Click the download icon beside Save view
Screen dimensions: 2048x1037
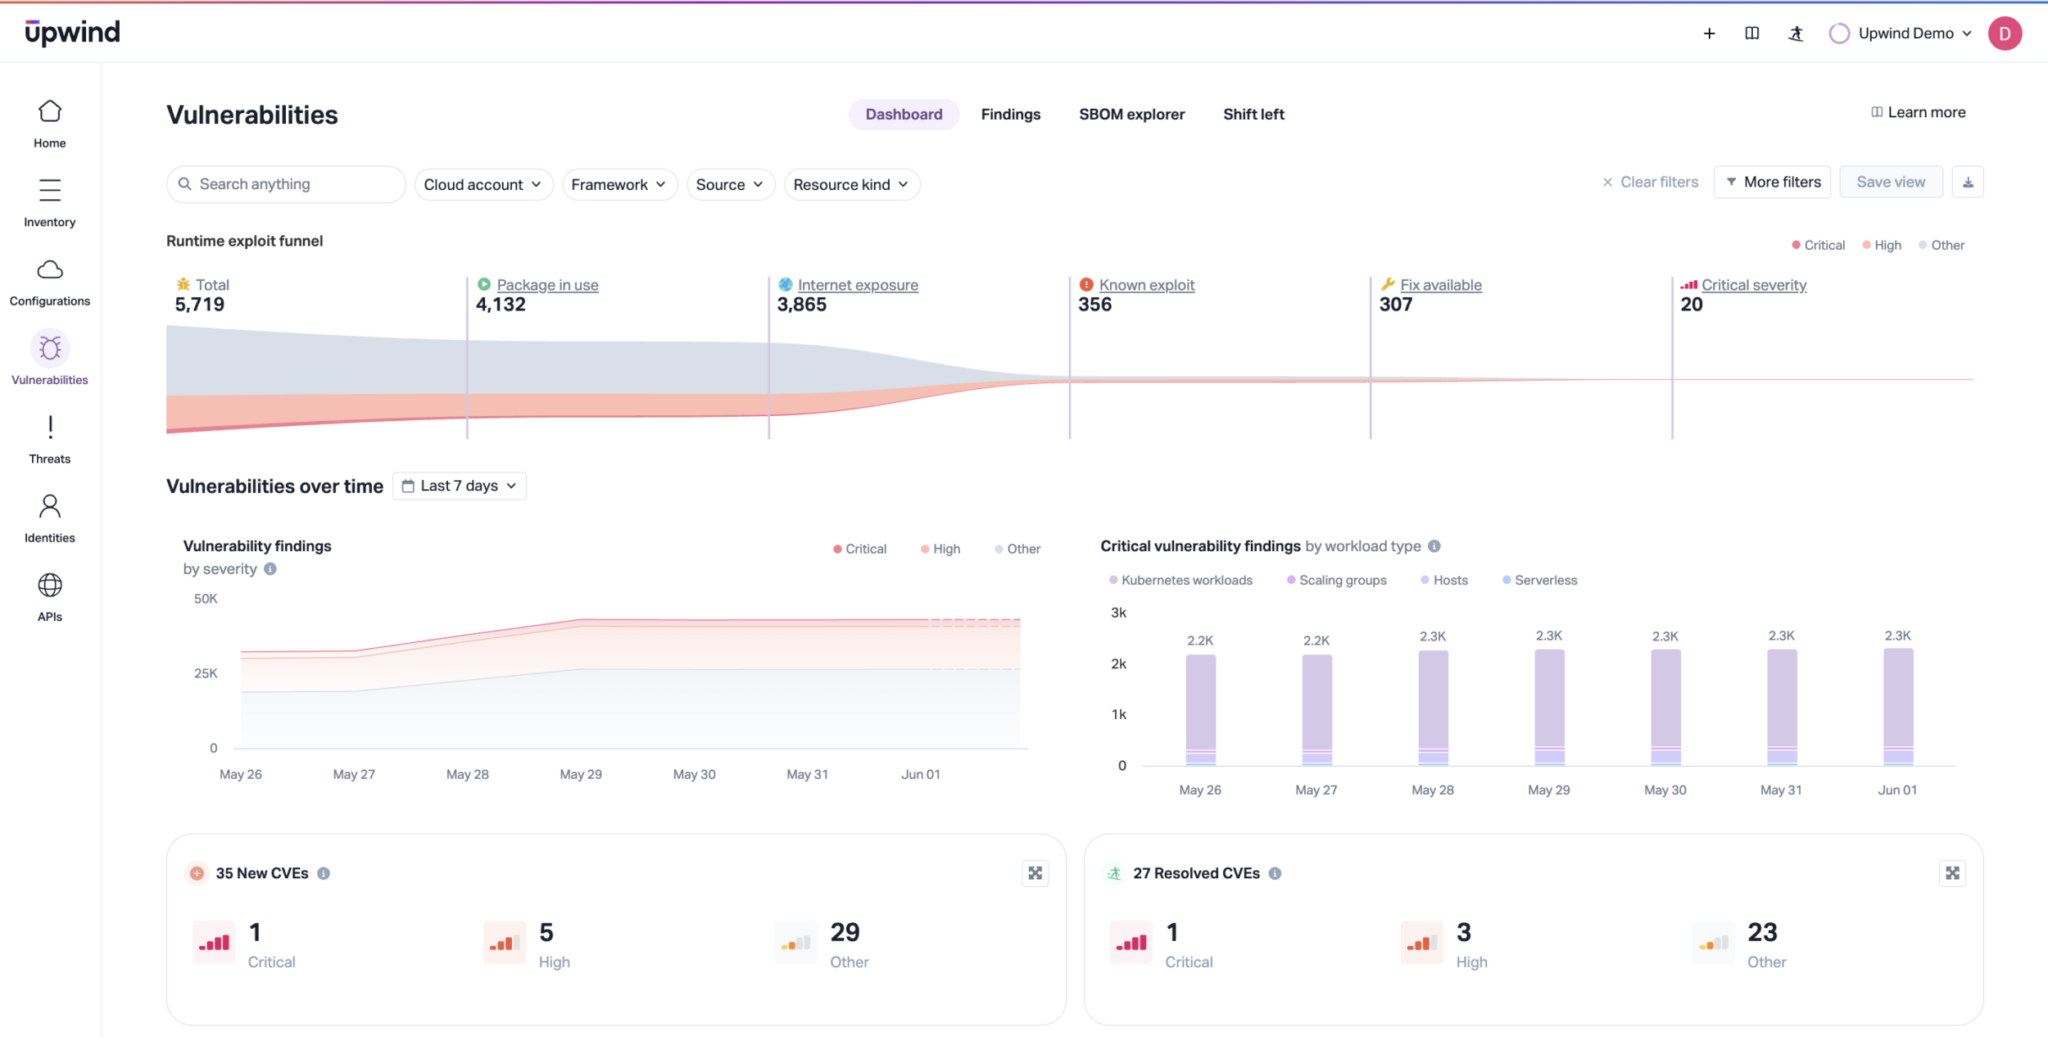pyautogui.click(x=1967, y=182)
